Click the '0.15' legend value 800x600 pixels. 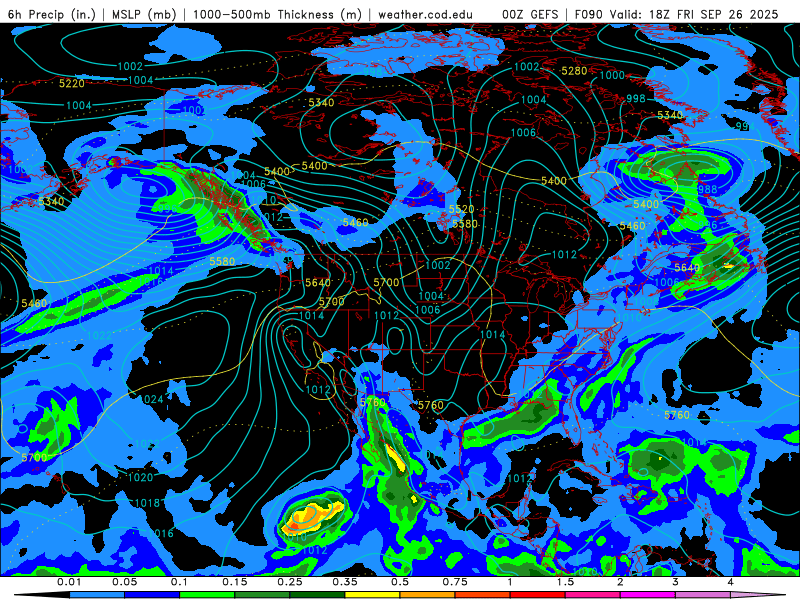point(235,582)
